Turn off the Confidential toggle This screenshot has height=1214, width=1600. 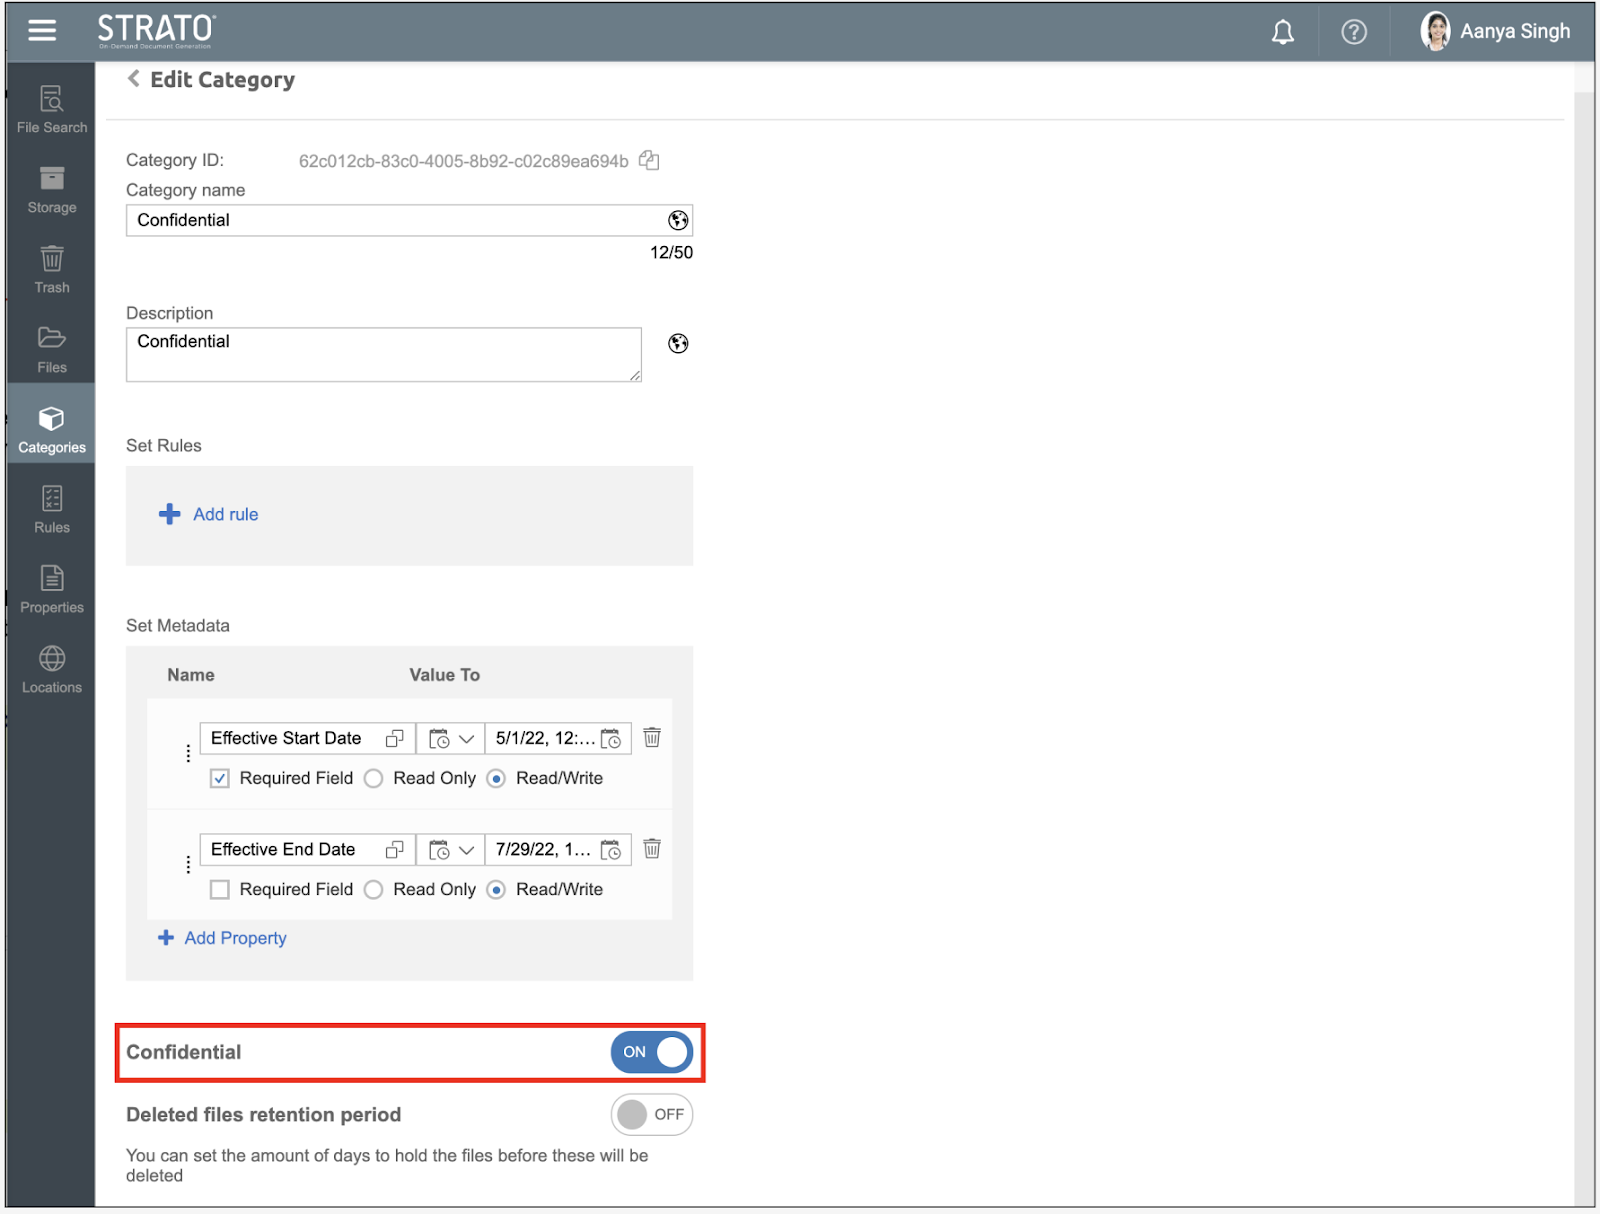652,1052
